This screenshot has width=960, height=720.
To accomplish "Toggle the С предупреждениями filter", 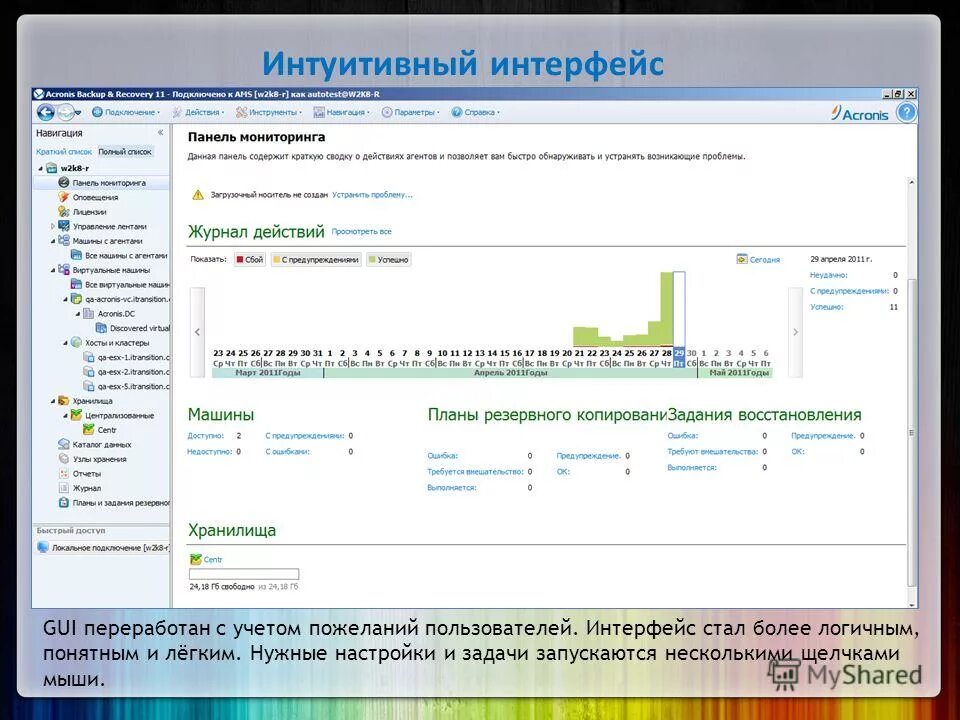I will pyautogui.click(x=315, y=258).
